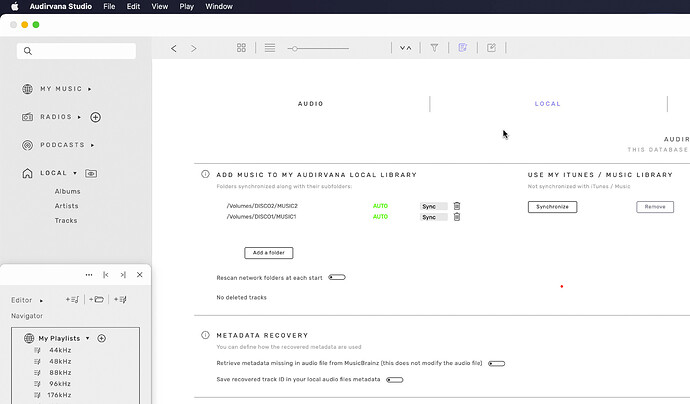This screenshot has width=690, height=404.
Task: Go back with the left arrow
Action: (x=174, y=48)
